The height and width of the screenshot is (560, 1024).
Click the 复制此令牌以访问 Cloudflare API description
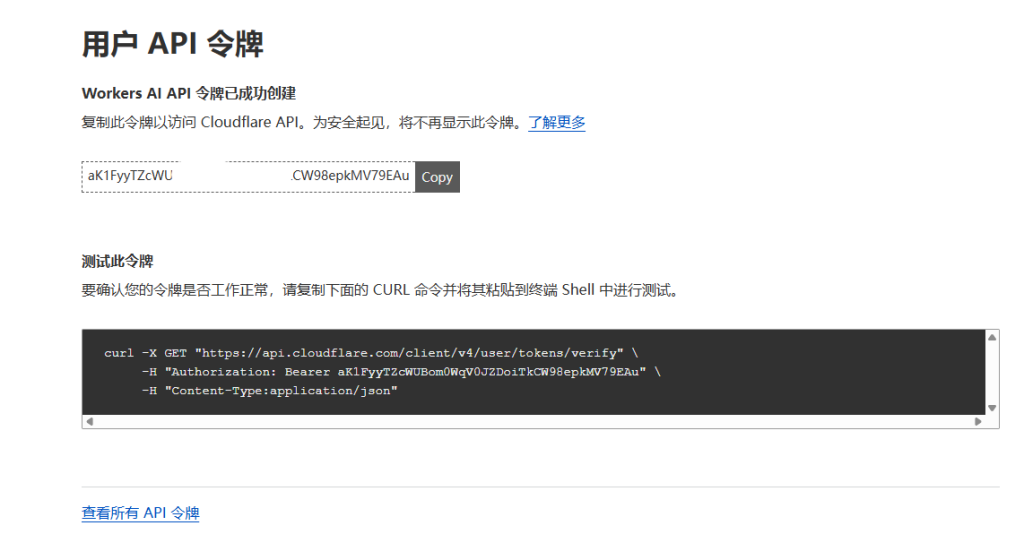click(x=301, y=122)
